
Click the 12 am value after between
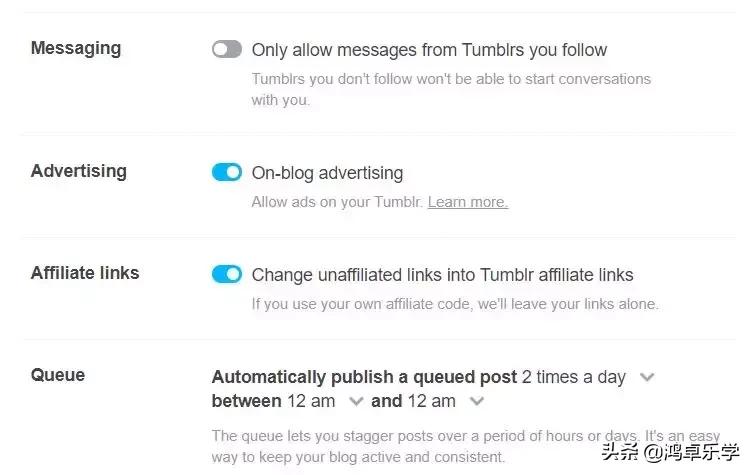coord(310,401)
